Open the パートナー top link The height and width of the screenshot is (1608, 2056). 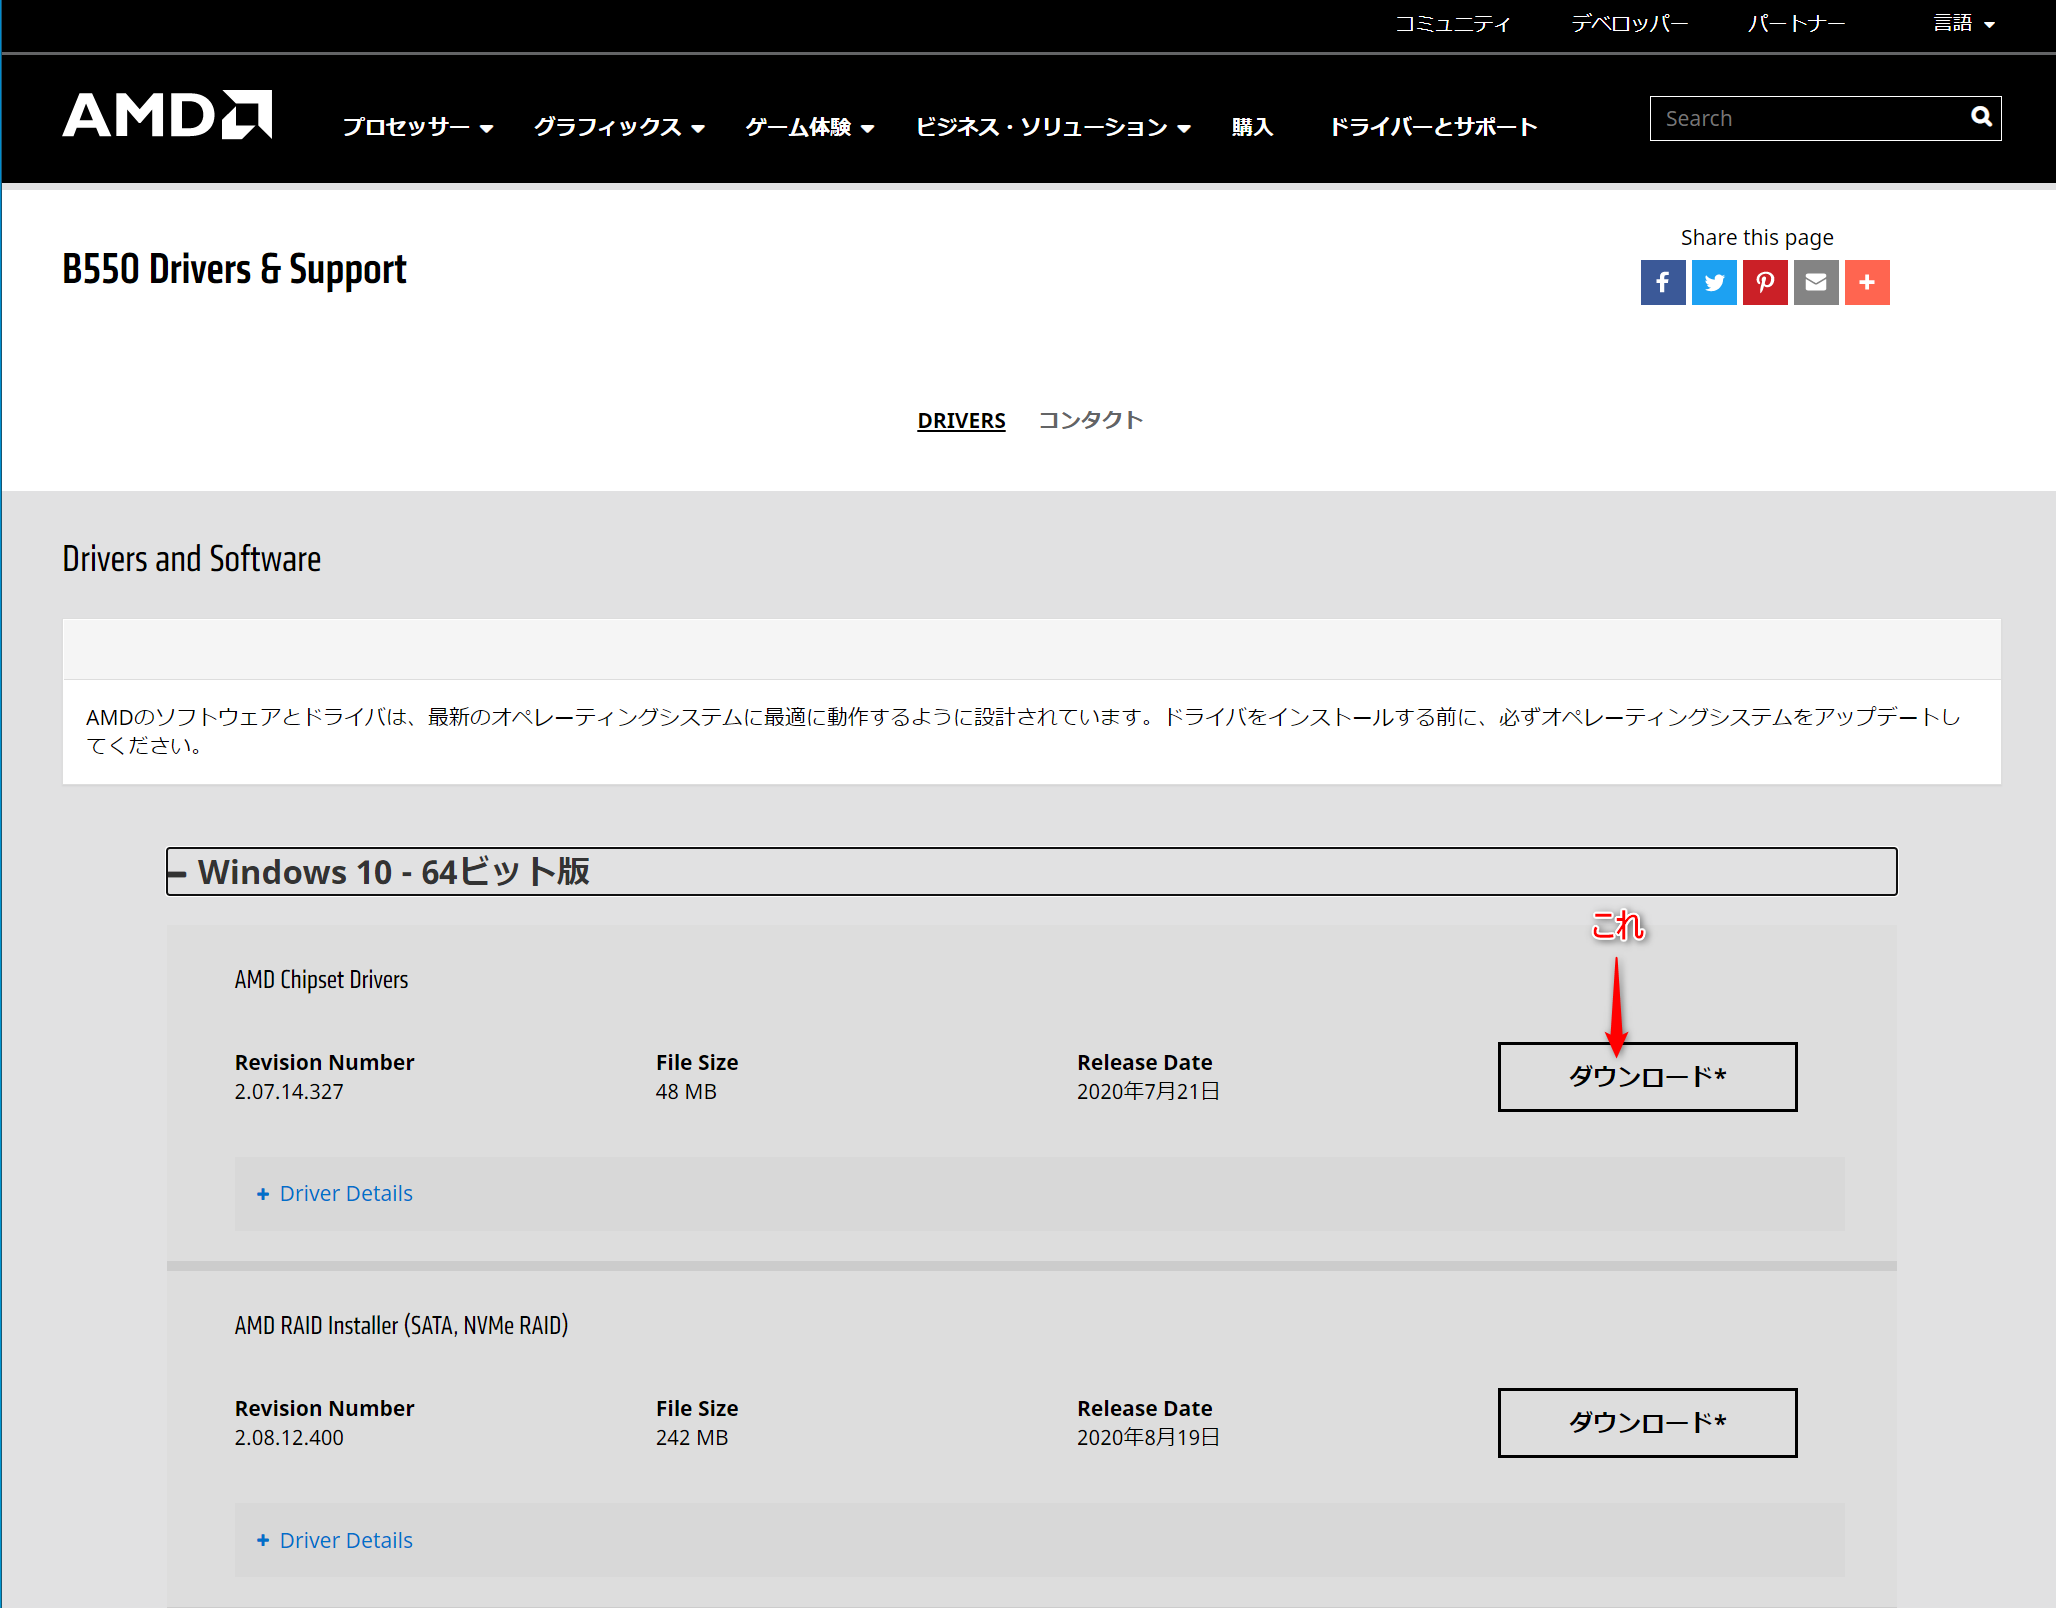click(x=1796, y=23)
